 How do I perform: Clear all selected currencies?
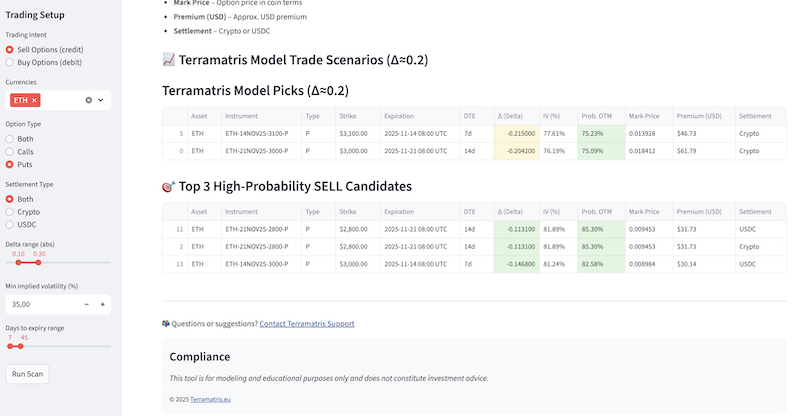(88, 100)
